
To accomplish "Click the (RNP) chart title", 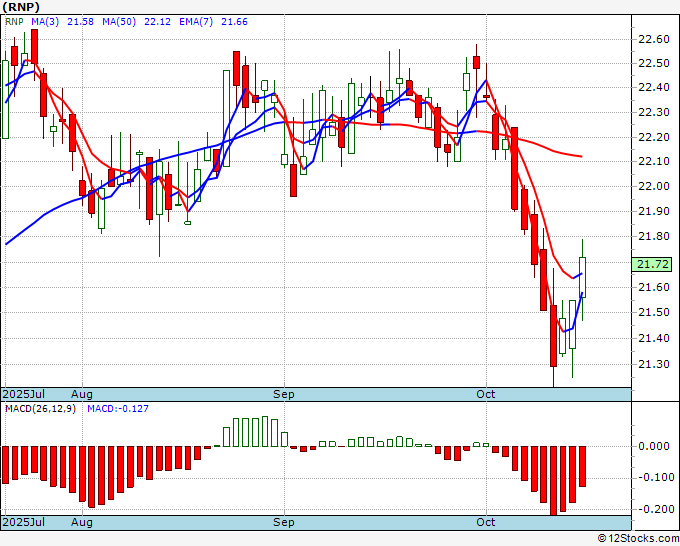I will click(21, 7).
